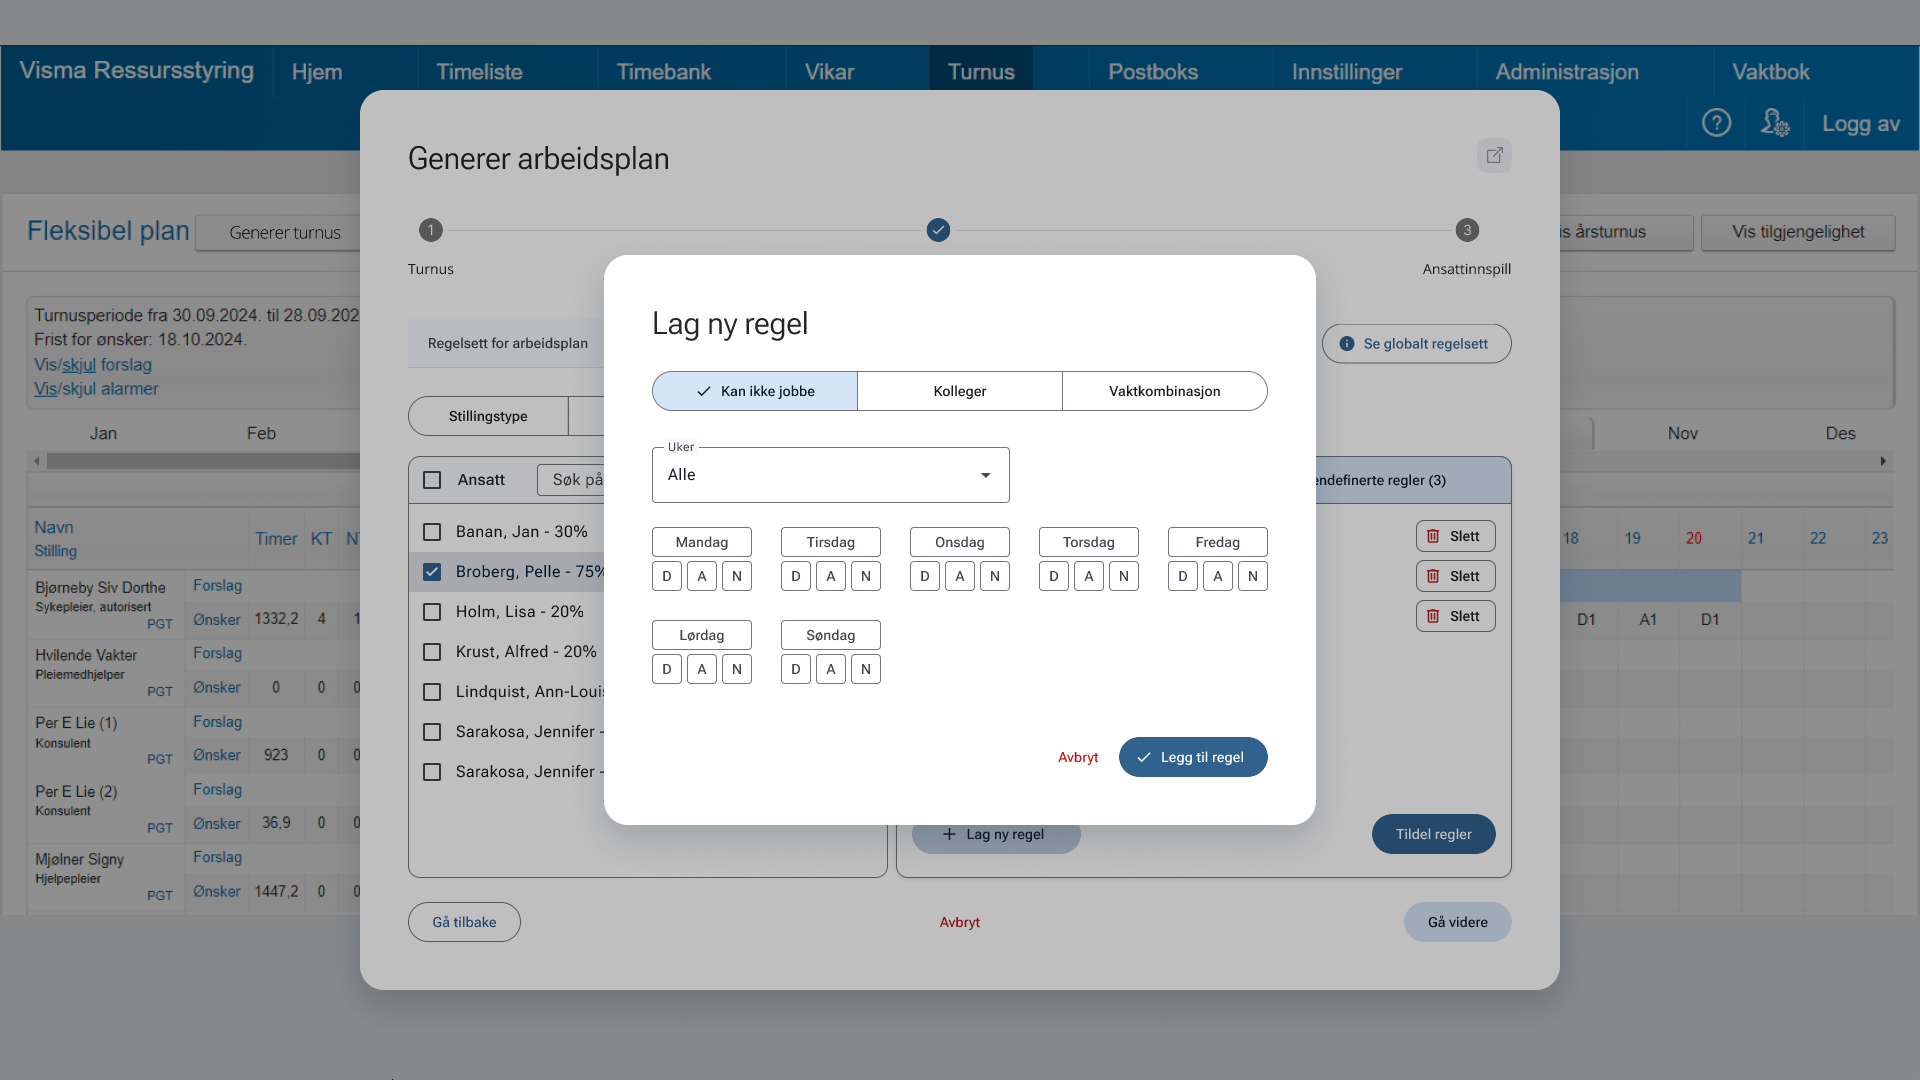Select the Kan ikke jobbe rule type
Viewport: 1920px width, 1080px height.
point(755,391)
